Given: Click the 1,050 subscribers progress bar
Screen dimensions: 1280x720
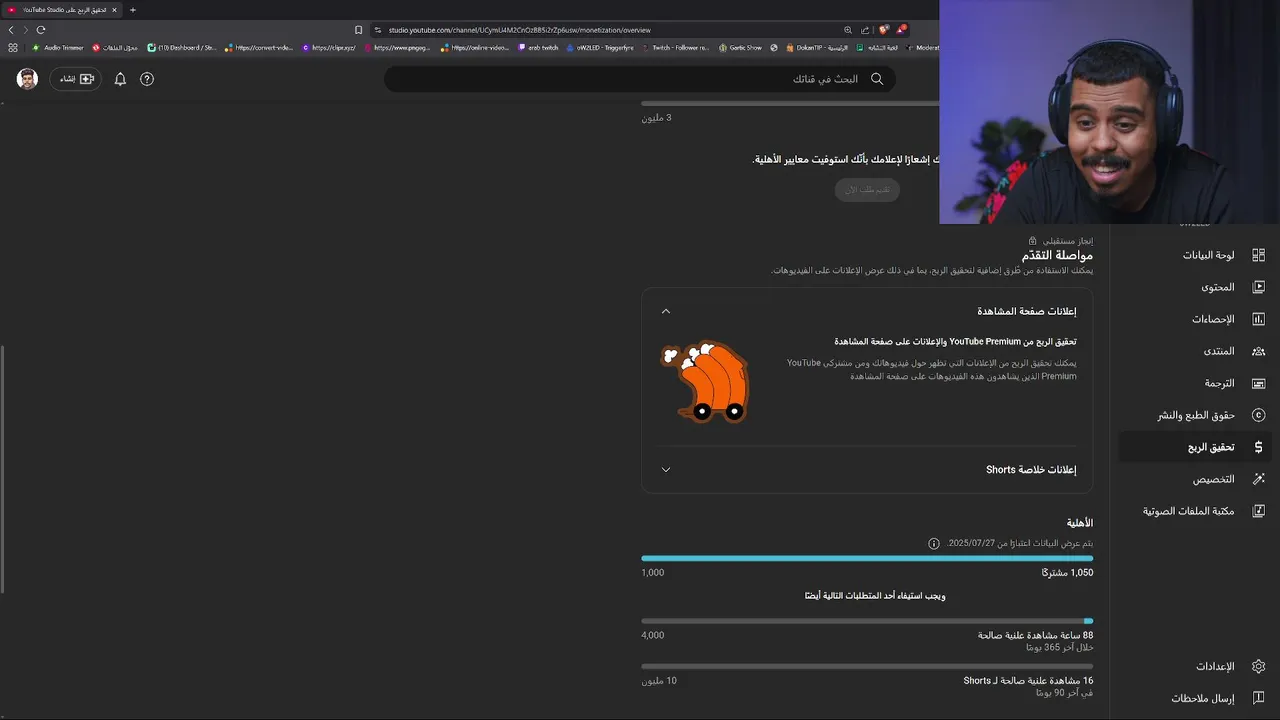Looking at the screenshot, I should [867, 558].
